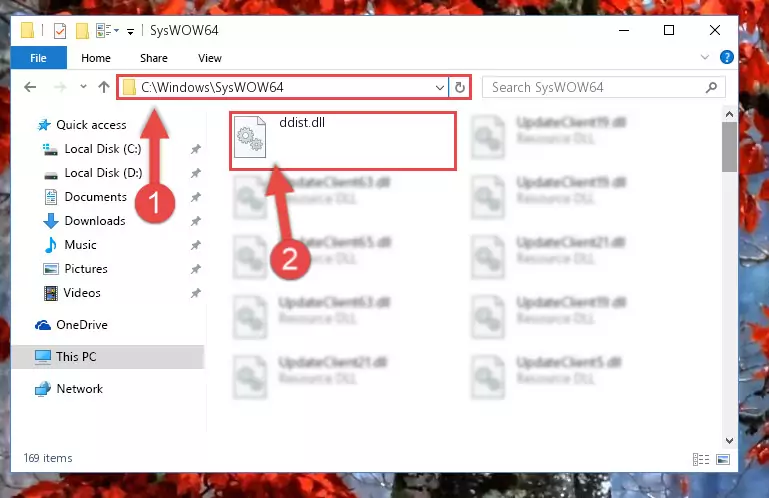The height and width of the screenshot is (498, 769).
Task: Select OneDrive in navigation pane
Action: (x=81, y=325)
